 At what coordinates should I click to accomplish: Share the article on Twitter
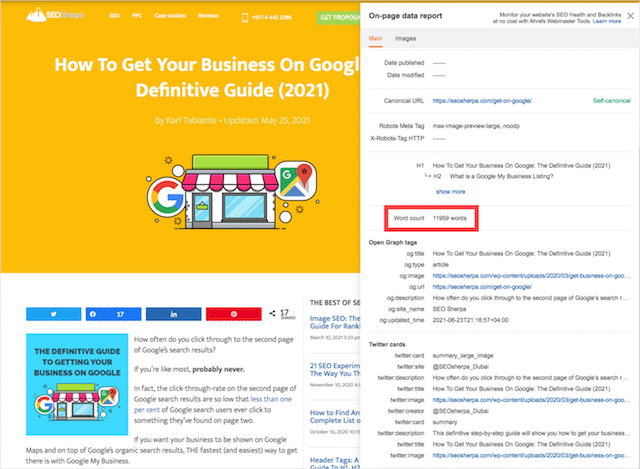click(53, 314)
